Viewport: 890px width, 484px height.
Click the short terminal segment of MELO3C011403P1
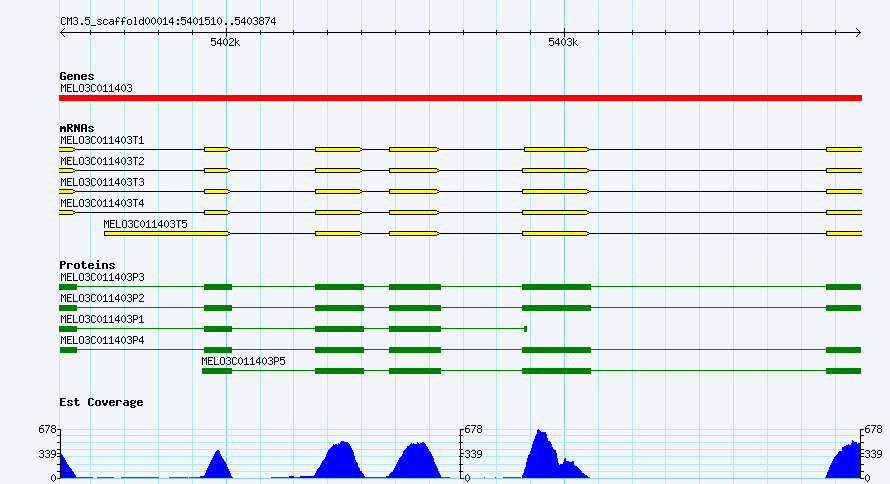[x=526, y=329]
